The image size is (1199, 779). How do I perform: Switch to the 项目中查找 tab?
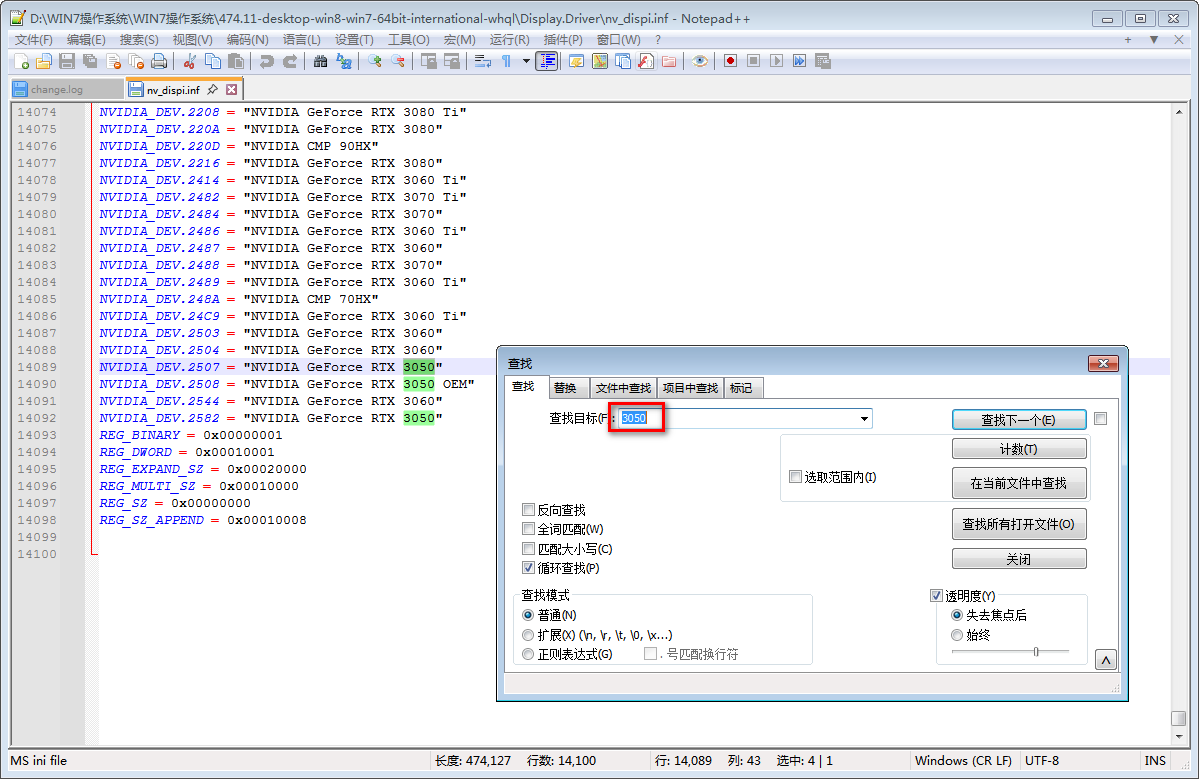(690, 388)
